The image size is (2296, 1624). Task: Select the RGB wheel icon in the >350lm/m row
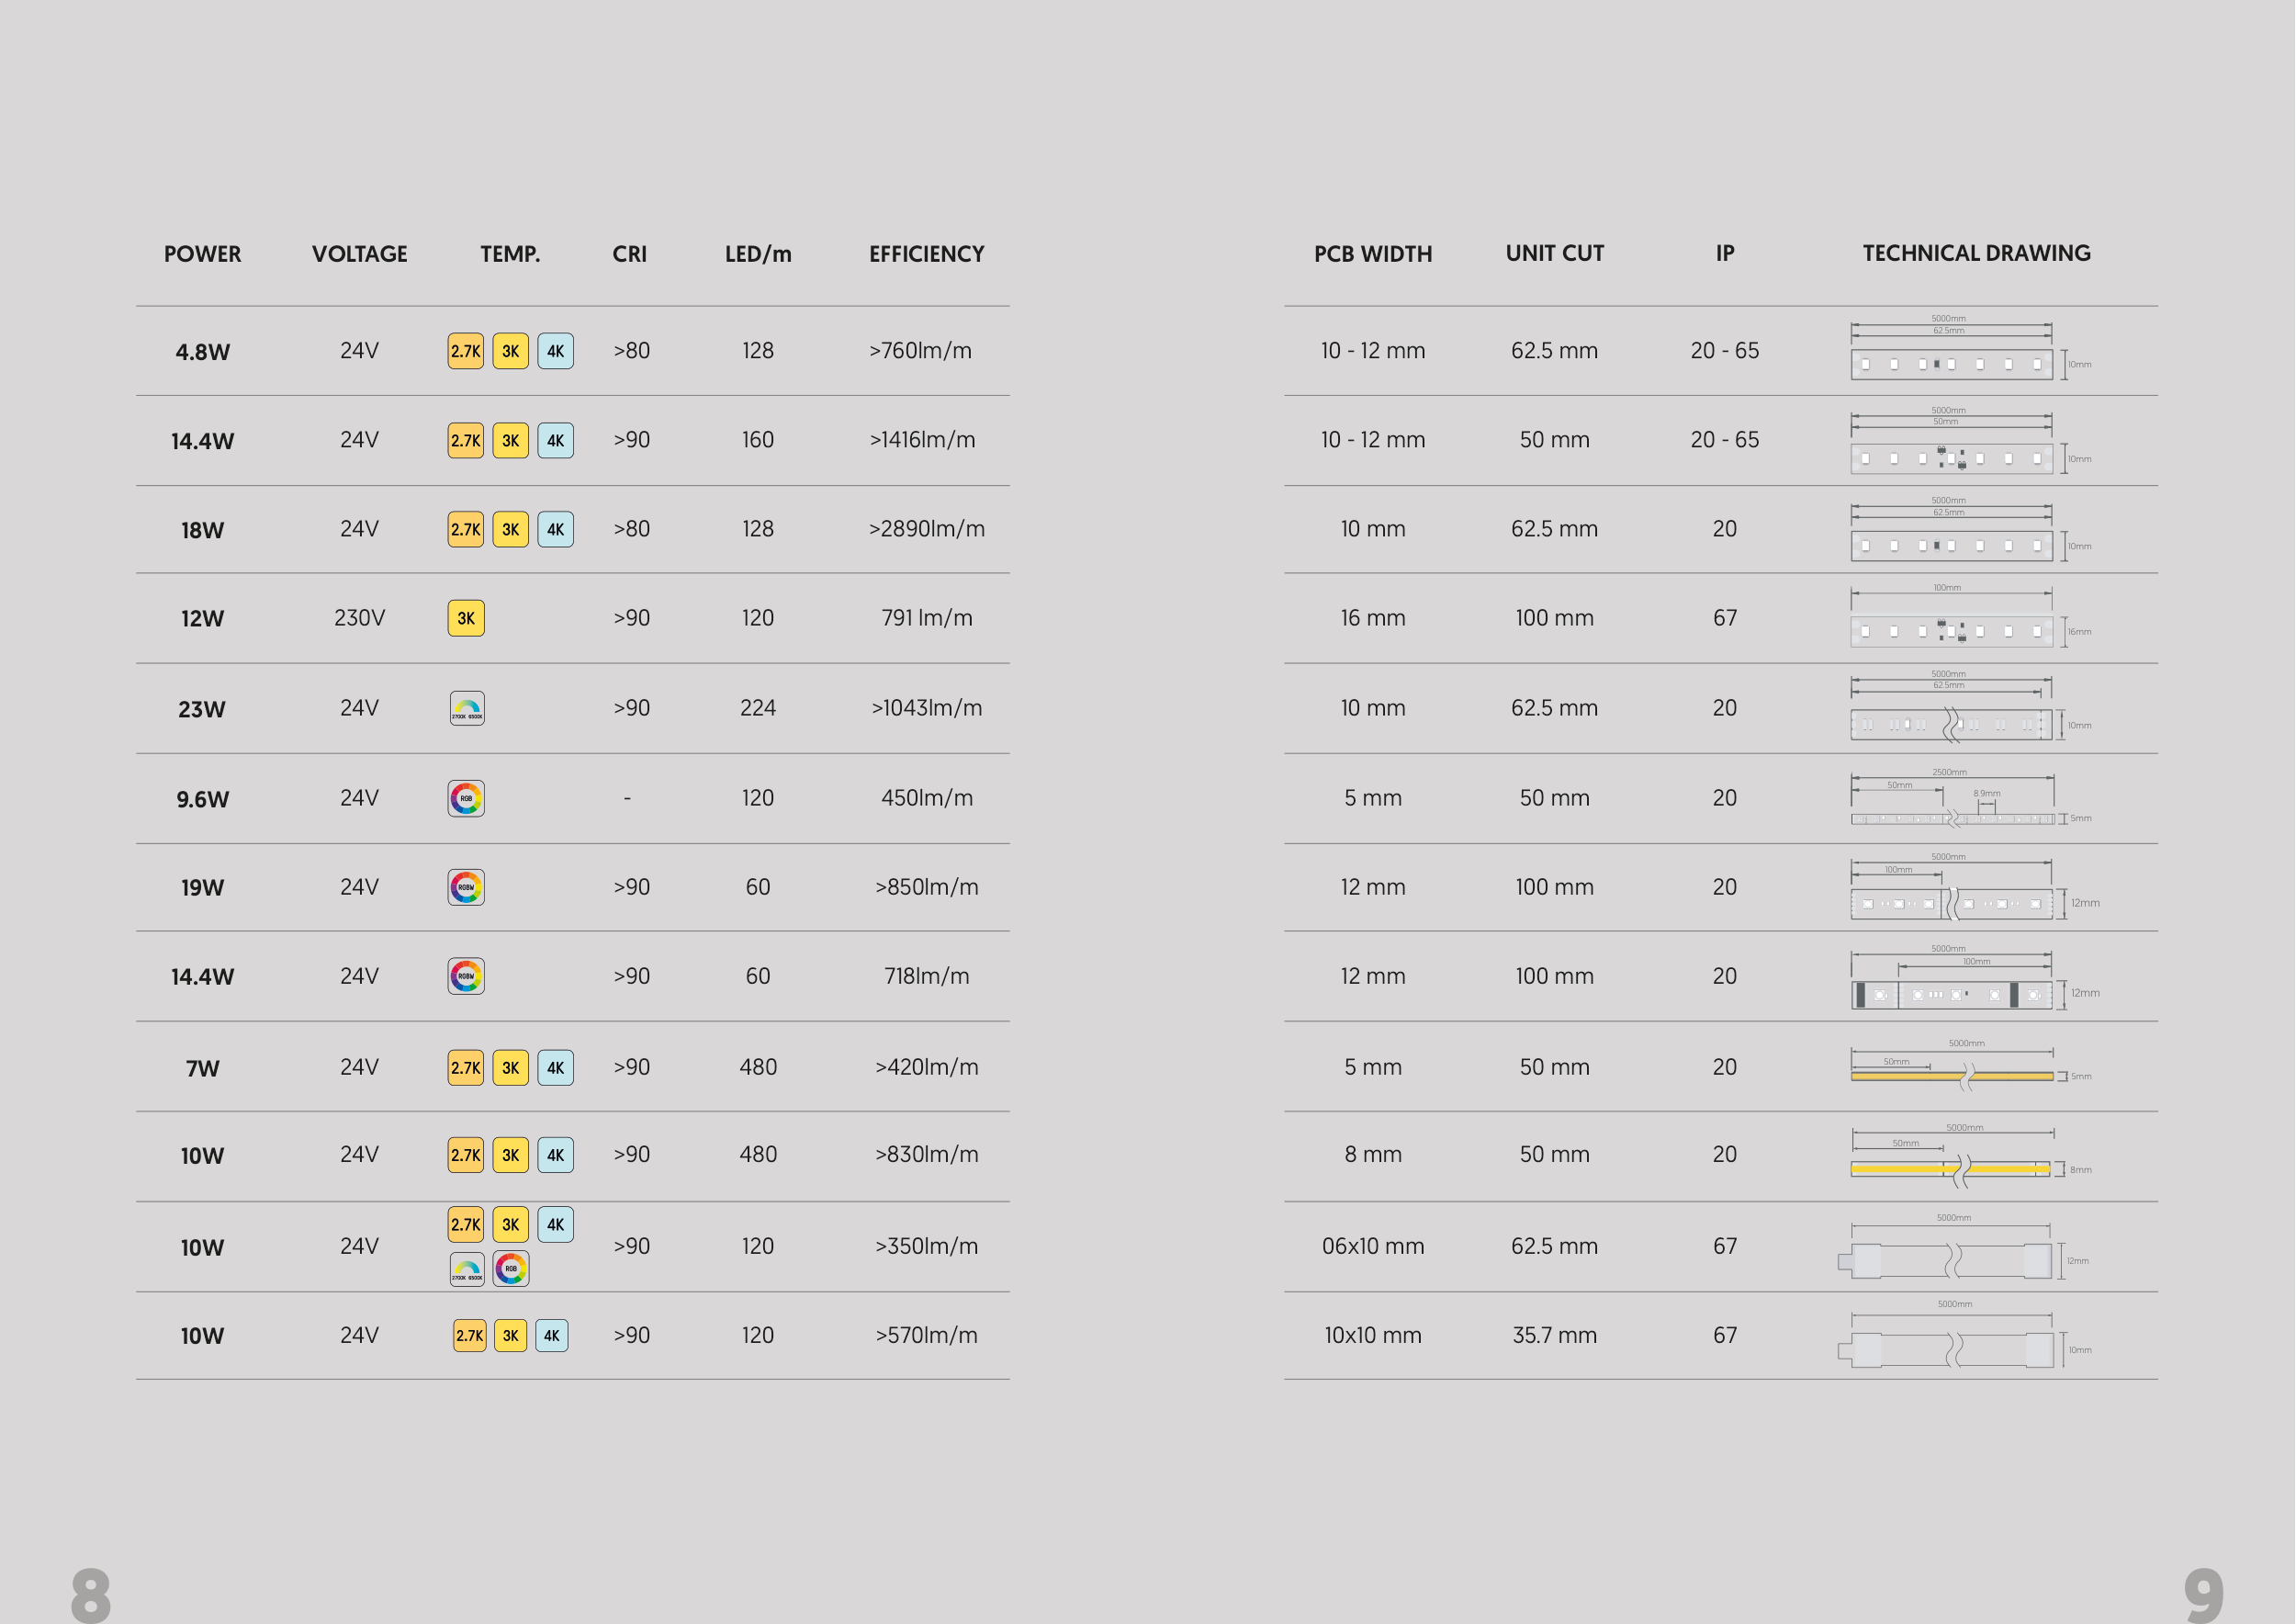coord(511,1268)
